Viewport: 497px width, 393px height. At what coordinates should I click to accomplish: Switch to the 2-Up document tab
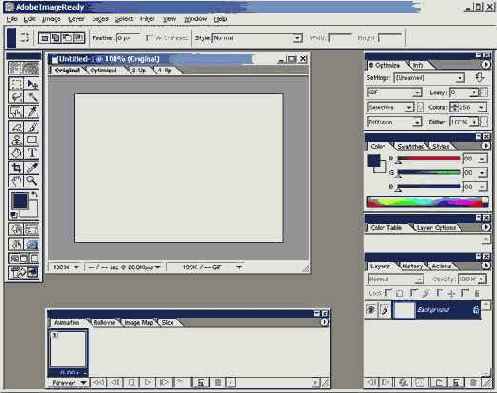pos(138,70)
